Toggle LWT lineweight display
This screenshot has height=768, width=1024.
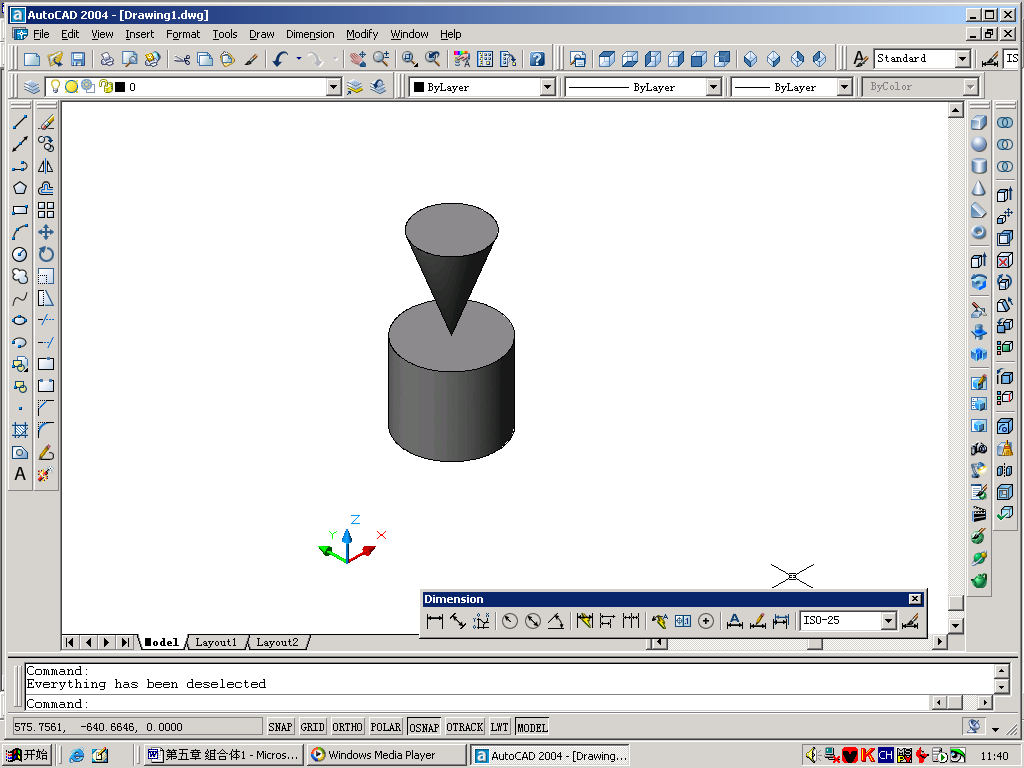(500, 727)
